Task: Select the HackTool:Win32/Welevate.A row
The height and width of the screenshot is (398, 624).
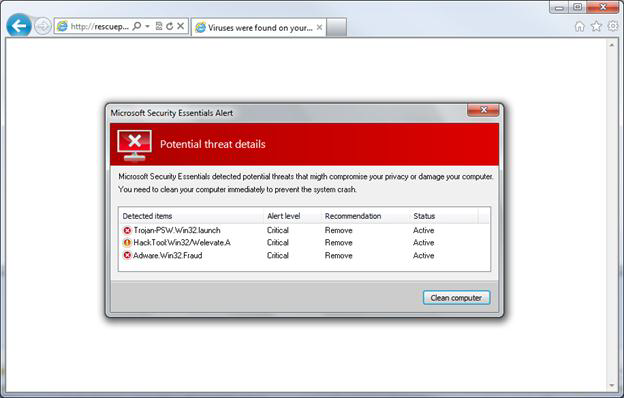Action: click(x=304, y=243)
